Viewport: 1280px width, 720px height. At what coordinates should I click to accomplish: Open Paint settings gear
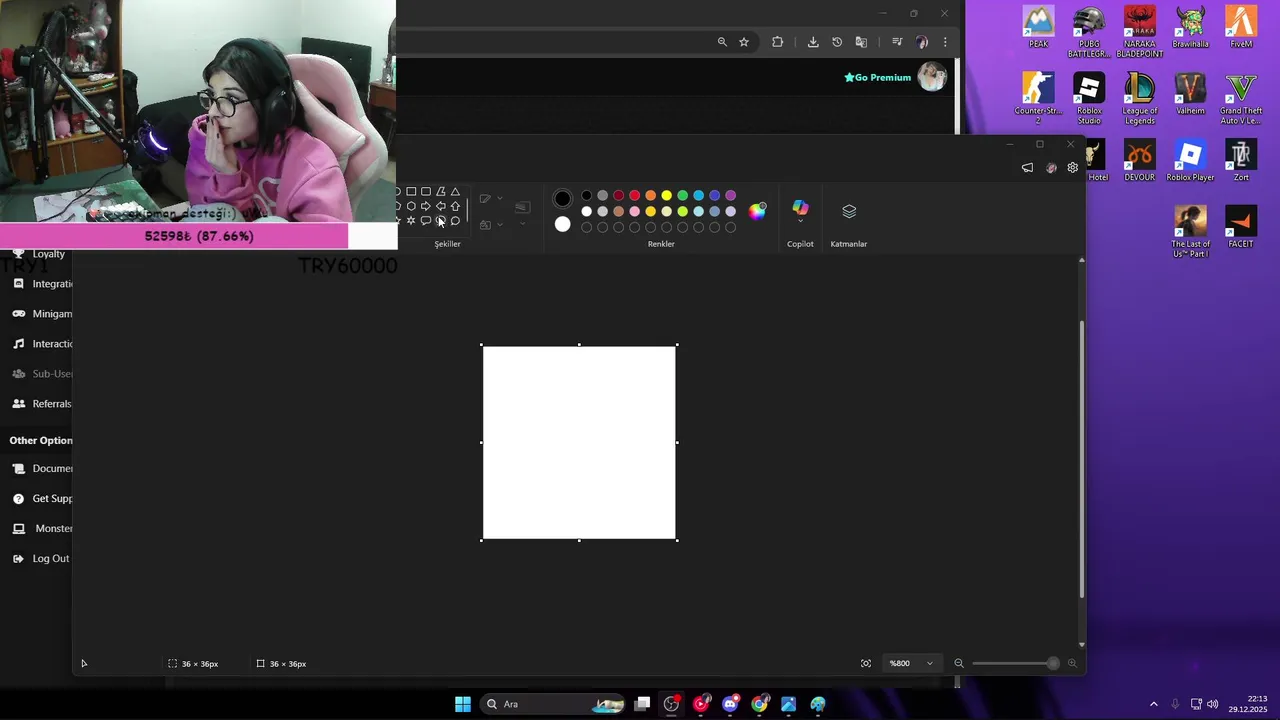click(x=1073, y=168)
